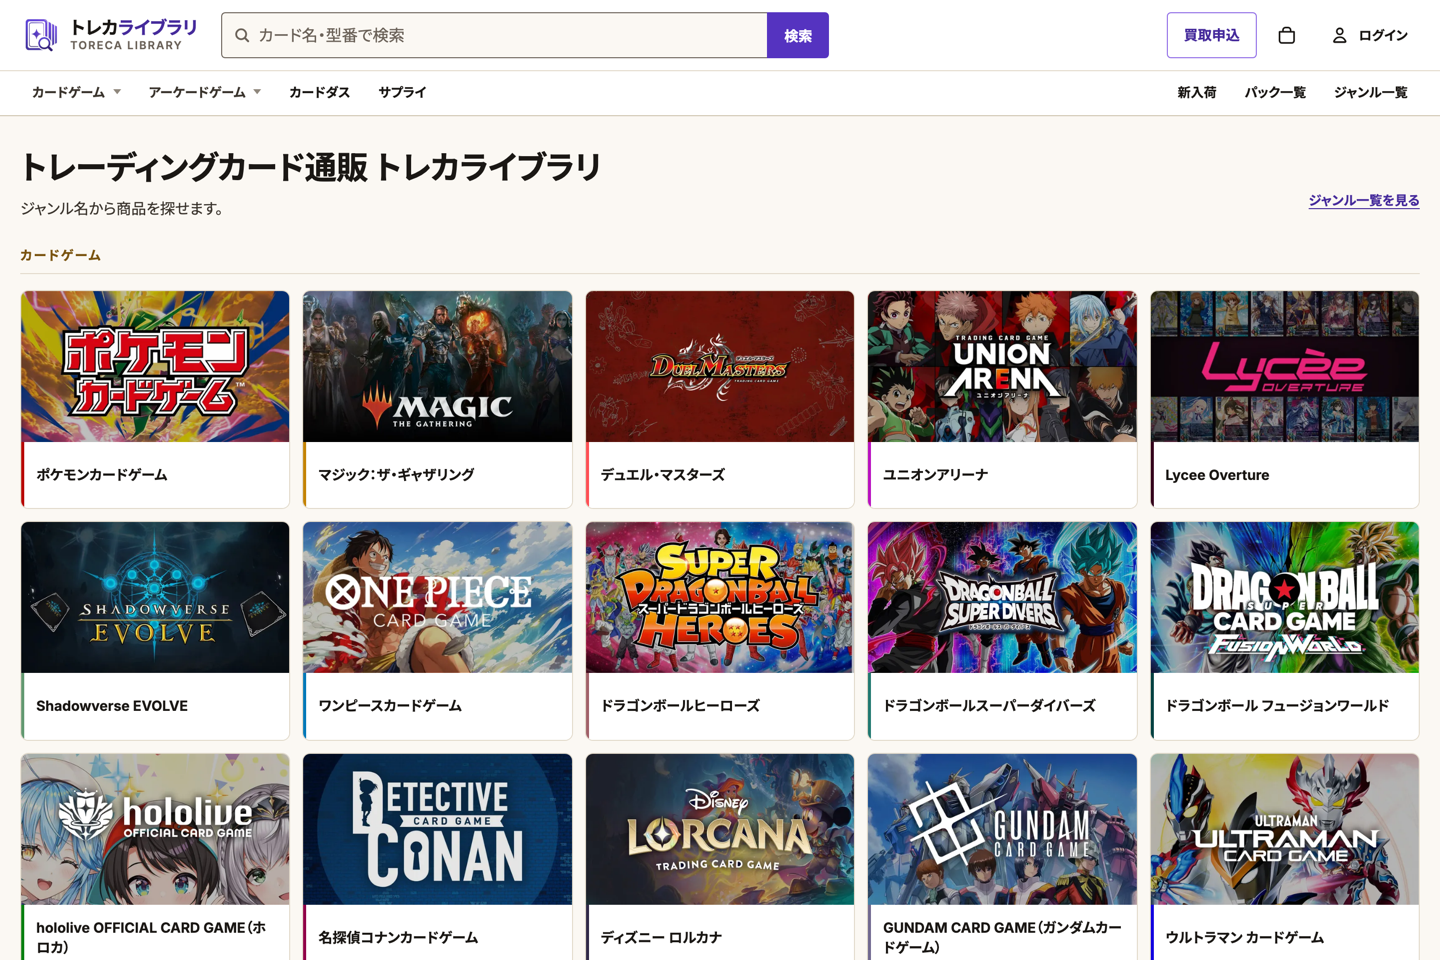Open the Union Arena banner image
Image resolution: width=1440 pixels, height=960 pixels.
(x=1002, y=367)
